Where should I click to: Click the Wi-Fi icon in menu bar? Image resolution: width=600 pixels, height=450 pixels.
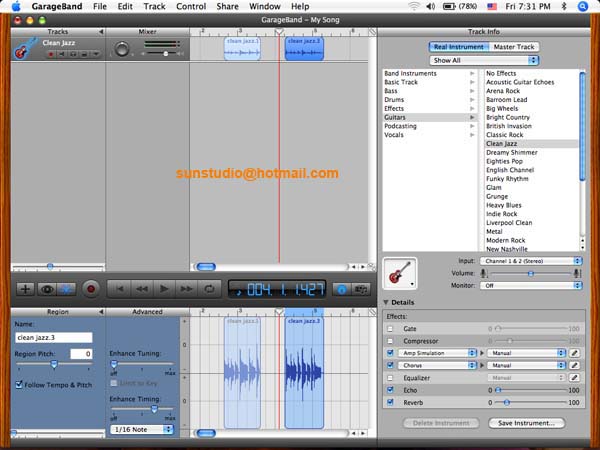(414, 7)
